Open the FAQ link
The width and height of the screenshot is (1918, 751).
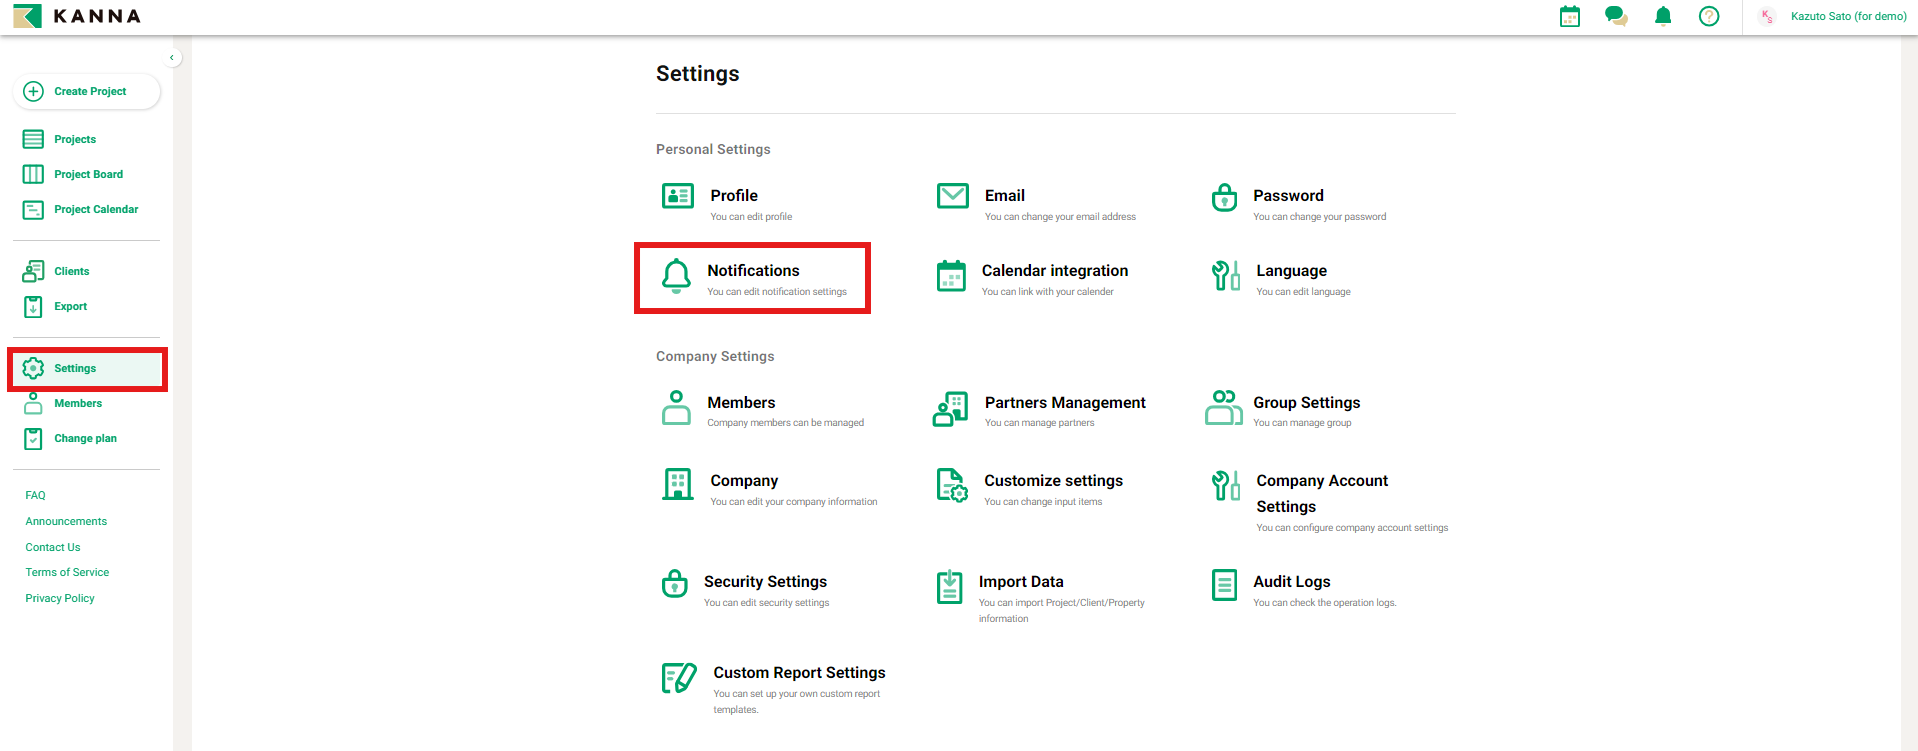pos(36,495)
